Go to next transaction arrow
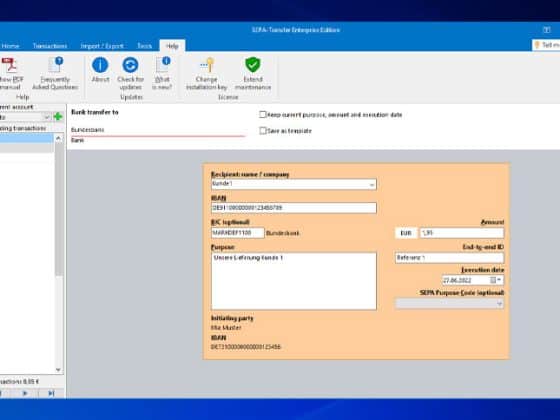This screenshot has height=420, width=560. [25, 393]
